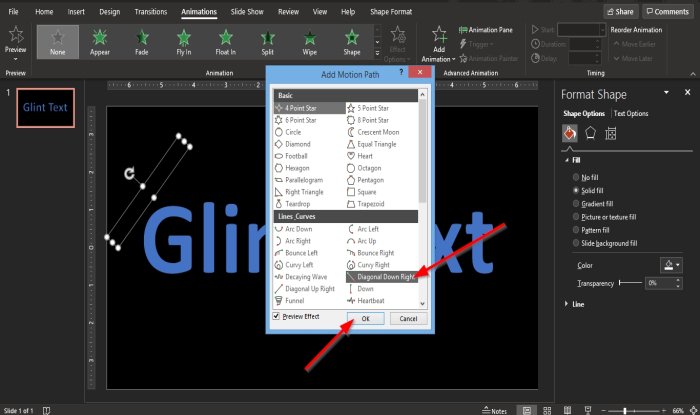Collapse the ribbon chevron

692,74
